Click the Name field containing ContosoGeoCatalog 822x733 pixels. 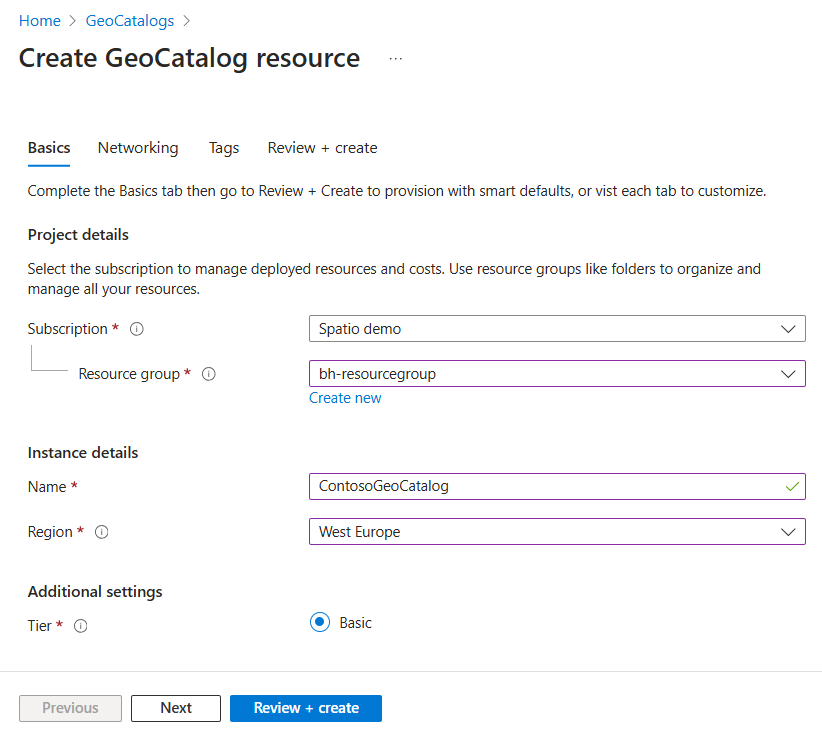[x=545, y=487]
